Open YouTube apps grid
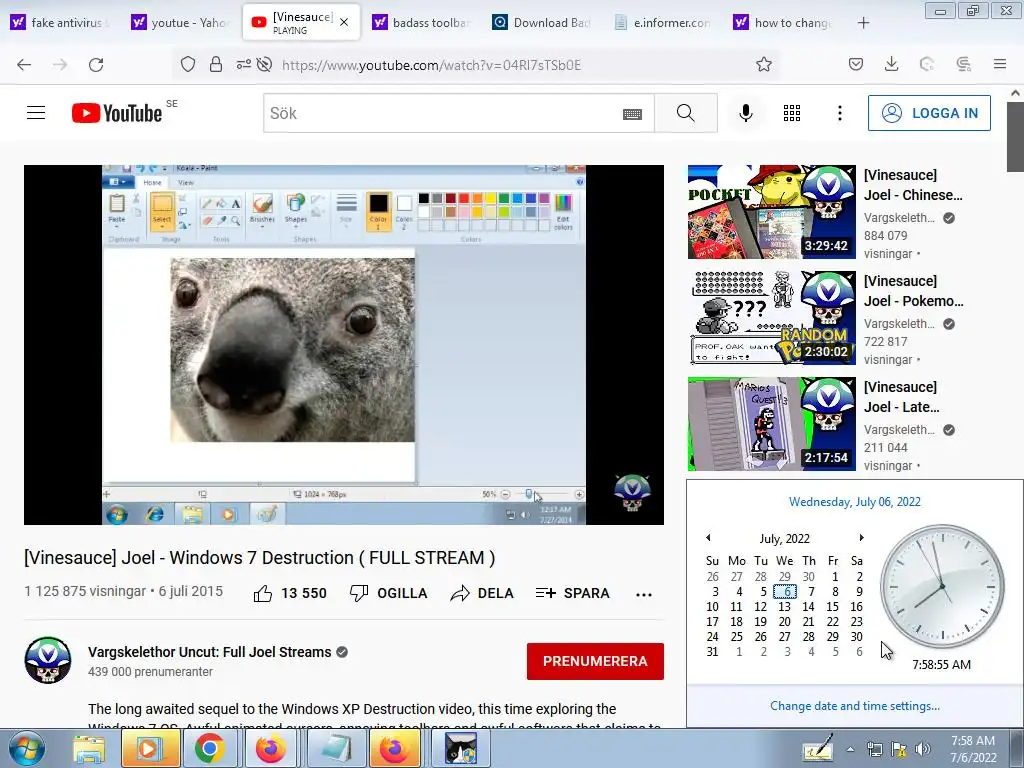Viewport: 1024px width, 768px height. point(792,113)
